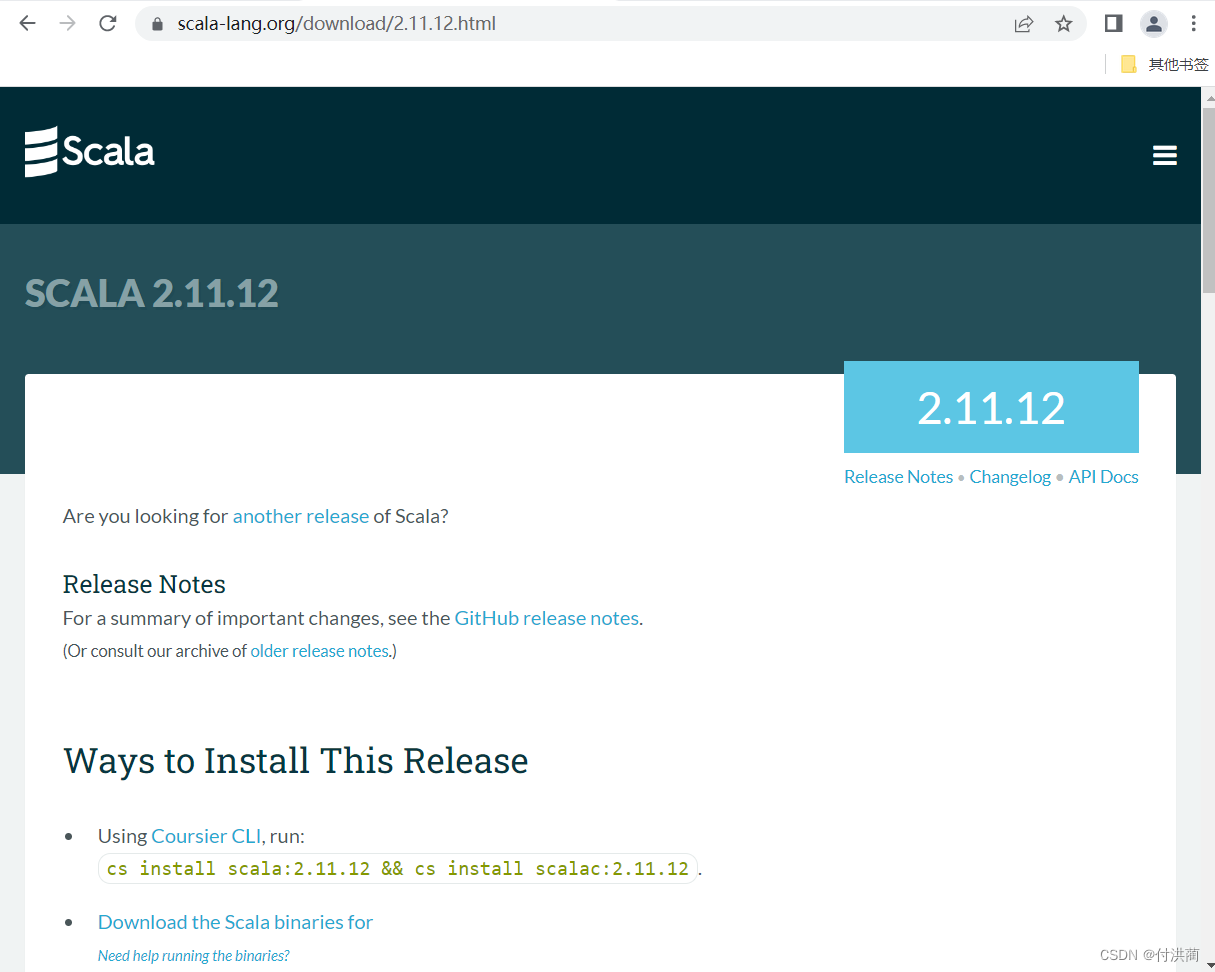The width and height of the screenshot is (1215, 972).
Task: Click the browser back arrow
Action: pyautogui.click(x=27, y=23)
